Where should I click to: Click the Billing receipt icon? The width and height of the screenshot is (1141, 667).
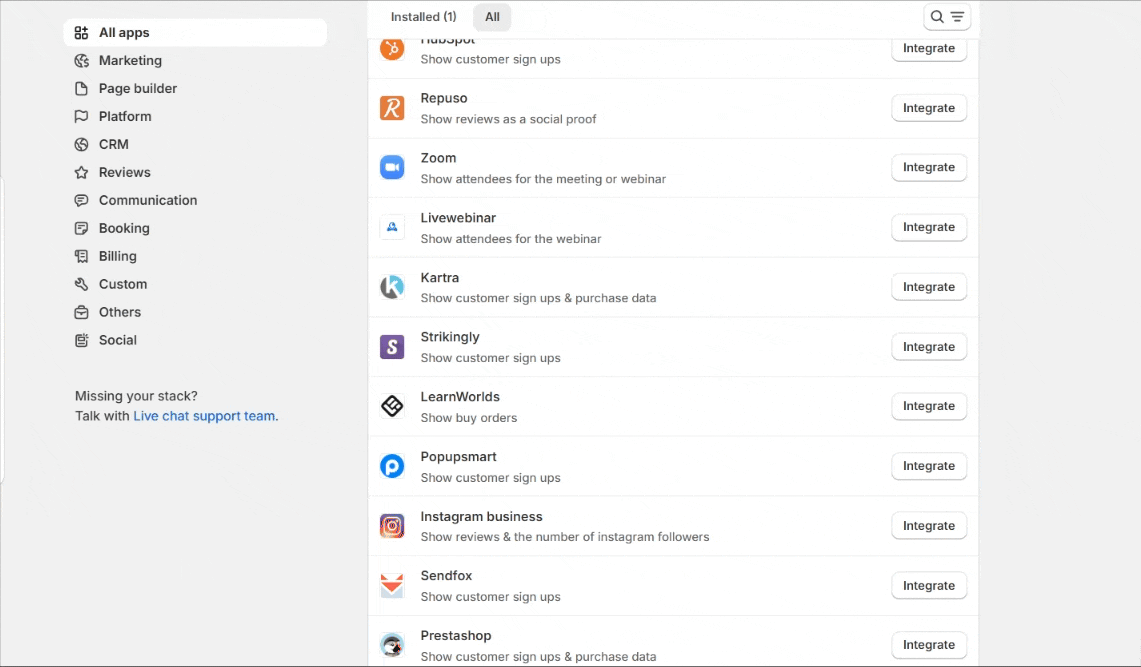click(x=82, y=256)
